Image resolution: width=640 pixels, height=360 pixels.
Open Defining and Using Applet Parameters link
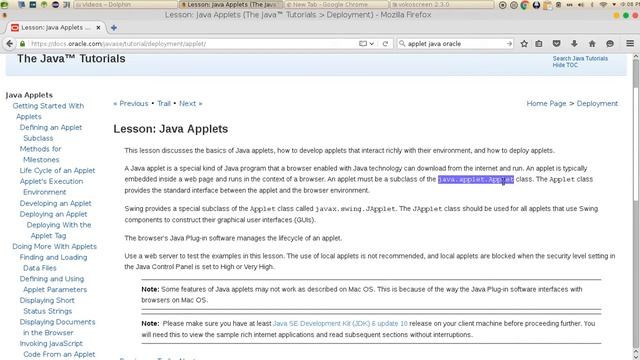(53, 284)
